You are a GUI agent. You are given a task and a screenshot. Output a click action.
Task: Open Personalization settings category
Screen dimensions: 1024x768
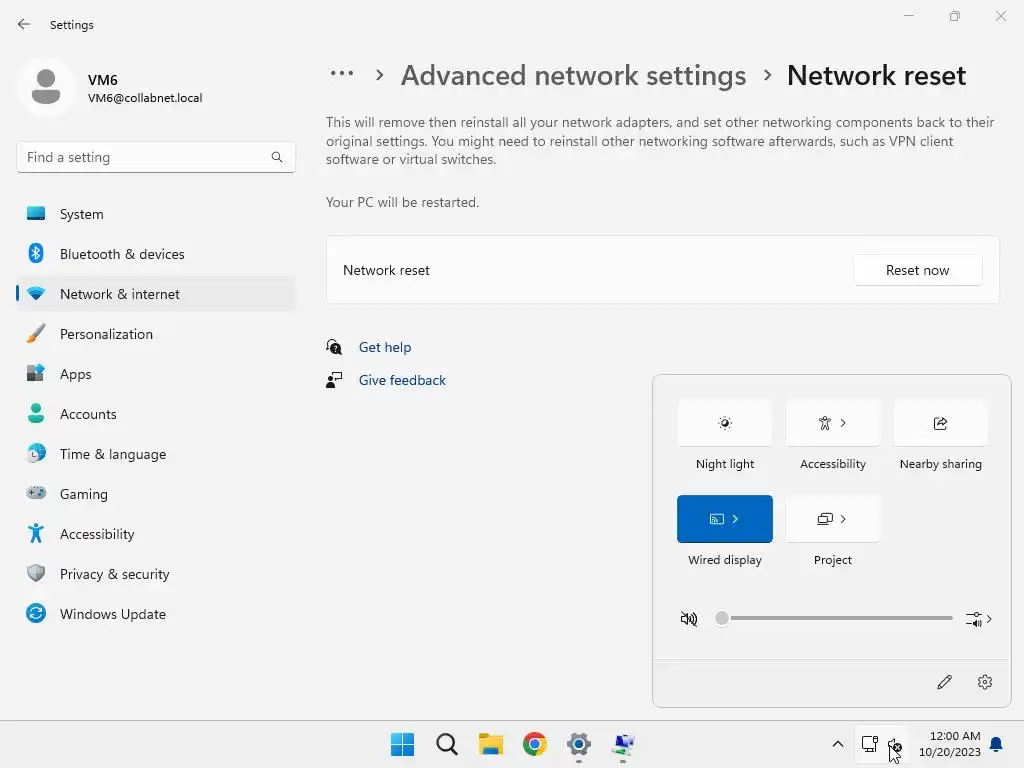[x=155, y=334]
